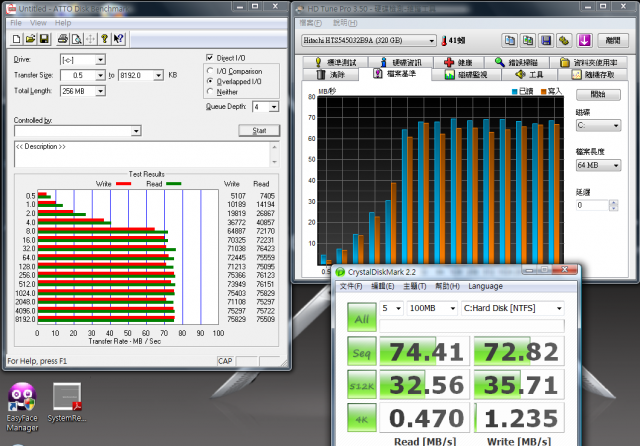Switch to the 硬碟資訊 info tab
The width and height of the screenshot is (640, 446).
click(x=401, y=62)
